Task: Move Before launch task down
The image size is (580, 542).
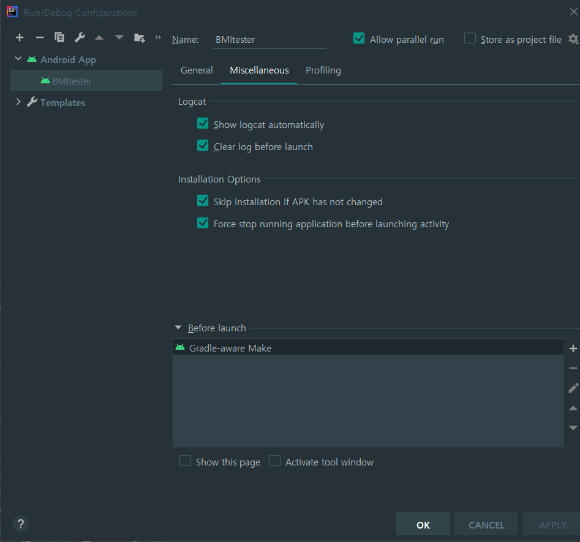Action: pyautogui.click(x=573, y=428)
